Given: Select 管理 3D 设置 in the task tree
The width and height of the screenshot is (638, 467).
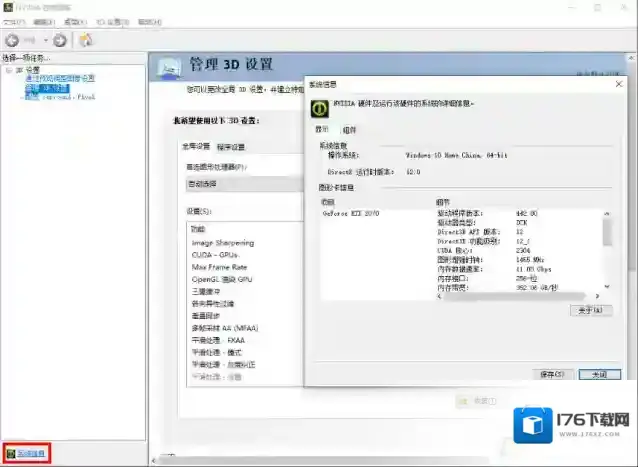Looking at the screenshot, I should tap(47, 88).
